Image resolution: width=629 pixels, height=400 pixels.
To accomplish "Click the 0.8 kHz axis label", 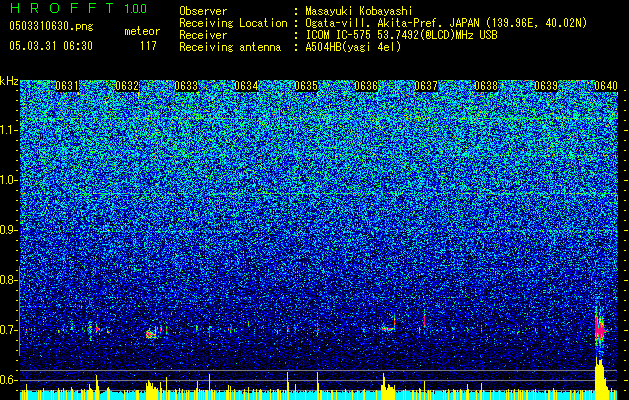I will tap(8, 280).
